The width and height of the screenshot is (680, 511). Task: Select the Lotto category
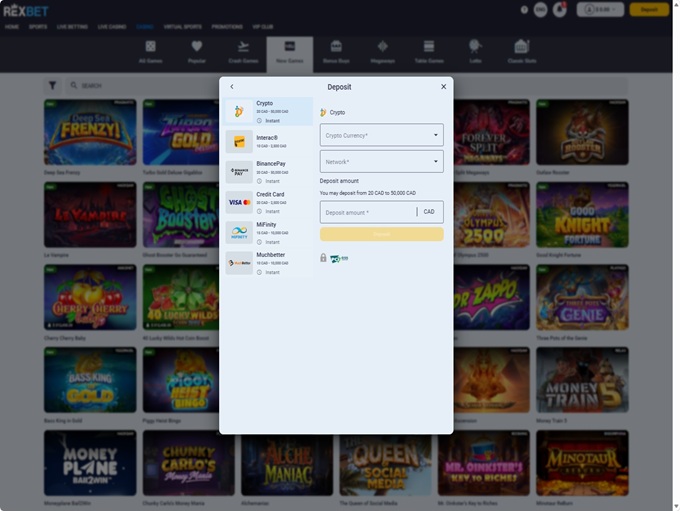(475, 52)
